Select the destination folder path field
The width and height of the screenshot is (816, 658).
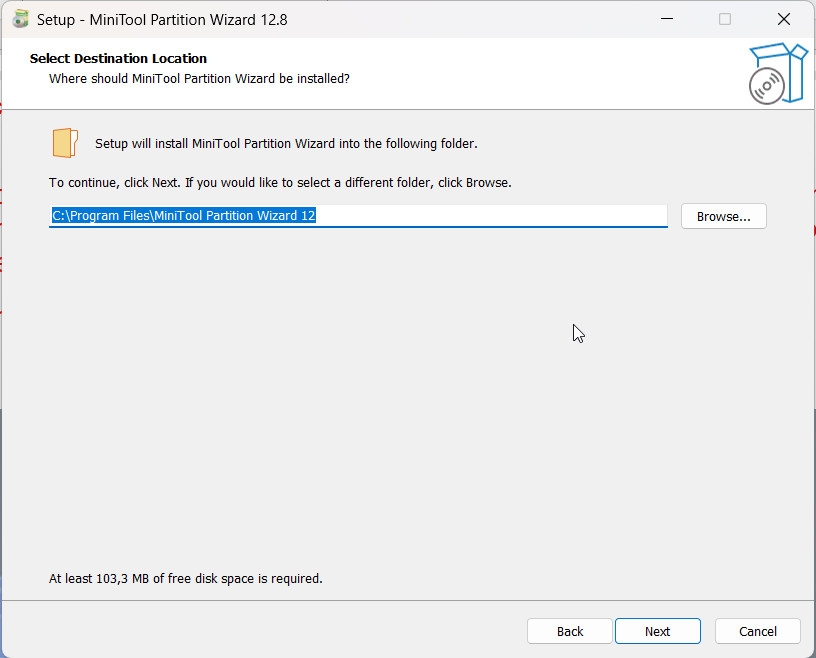coord(358,215)
